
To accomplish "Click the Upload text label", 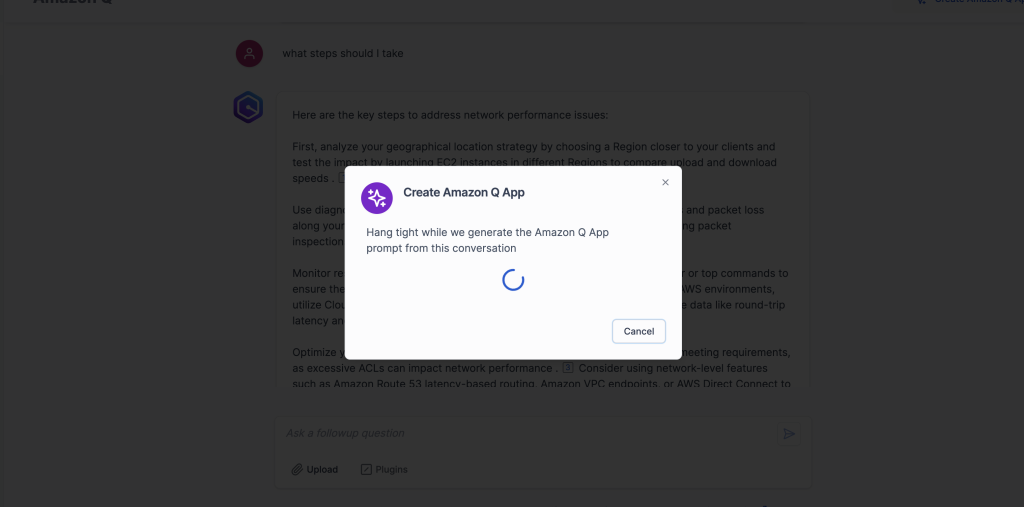I will pos(323,469).
